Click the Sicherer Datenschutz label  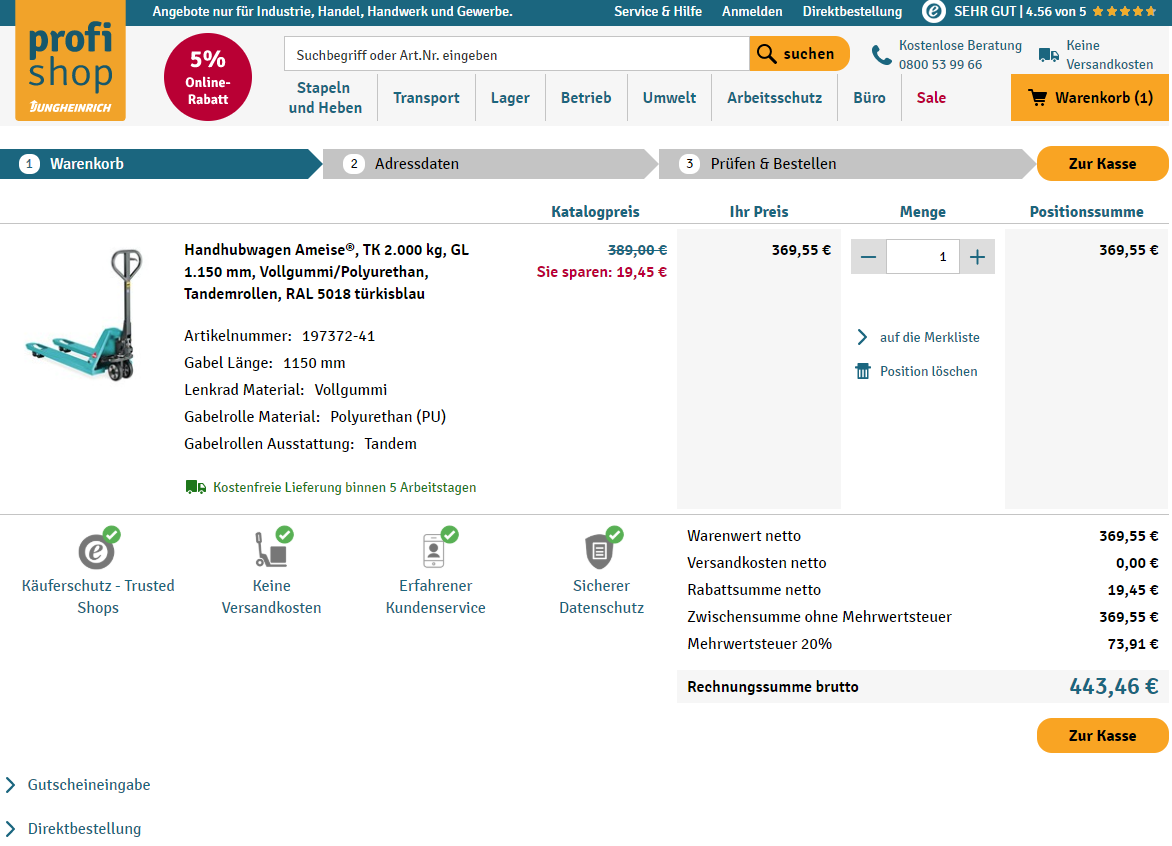(x=602, y=596)
